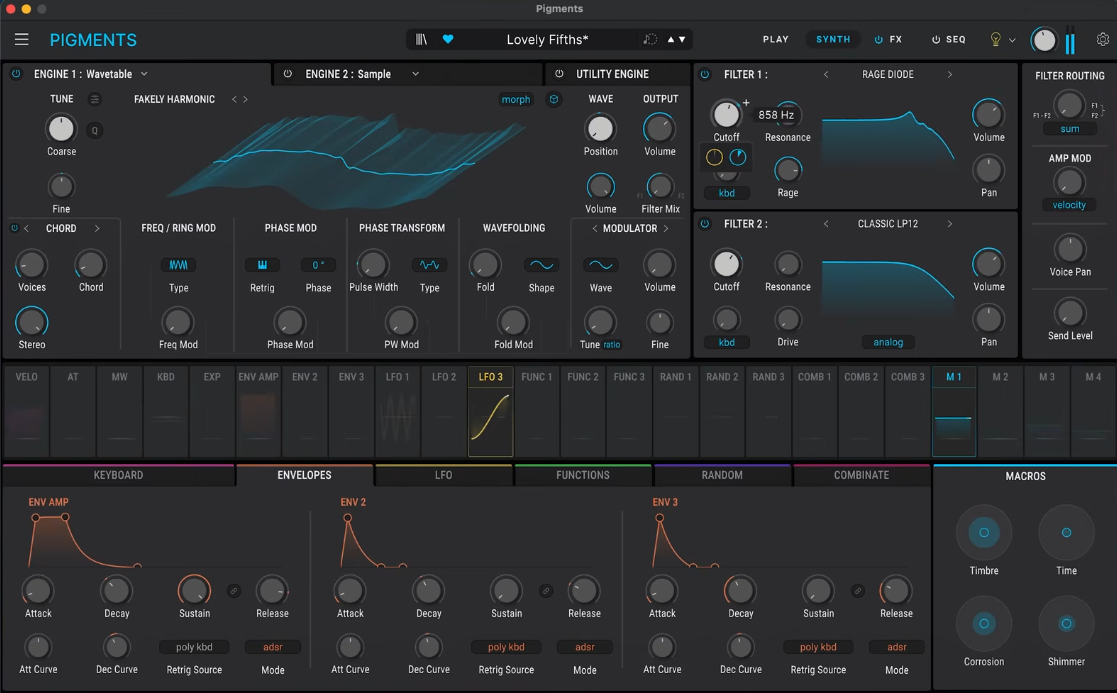
Task: Click the Filter 1 Cutoff knob
Action: pos(726,115)
